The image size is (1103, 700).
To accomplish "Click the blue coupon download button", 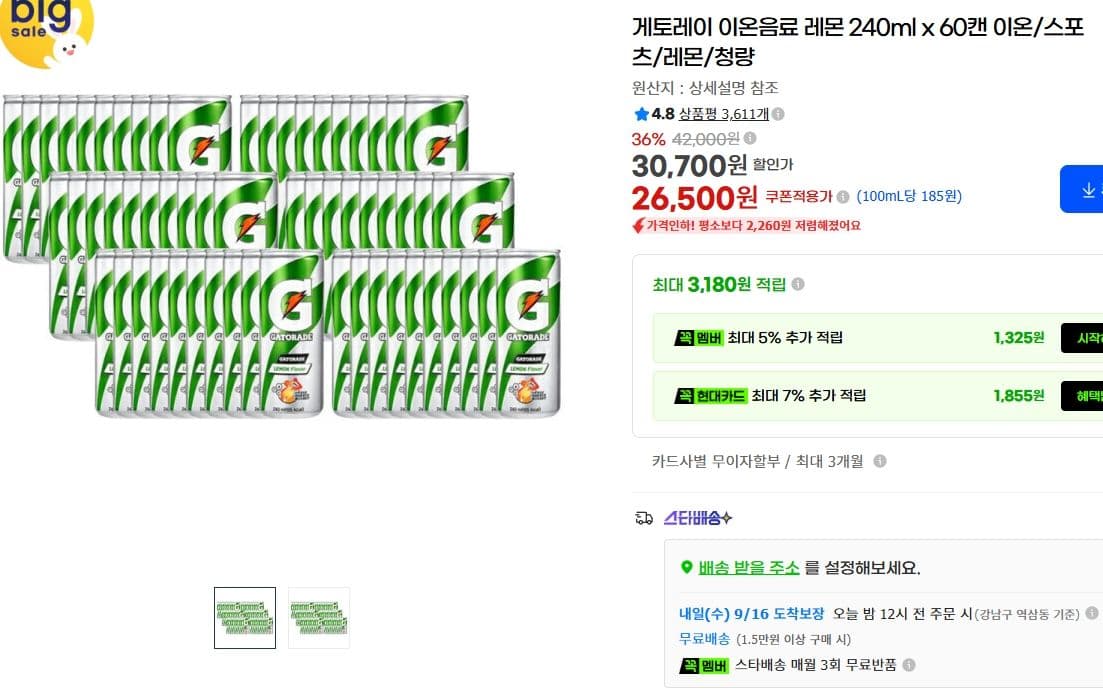I will (1082, 189).
